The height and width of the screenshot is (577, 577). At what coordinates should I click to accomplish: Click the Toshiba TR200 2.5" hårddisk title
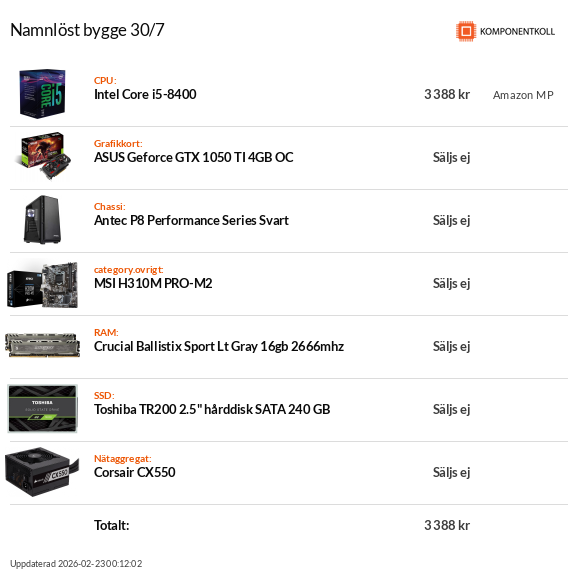(x=212, y=409)
